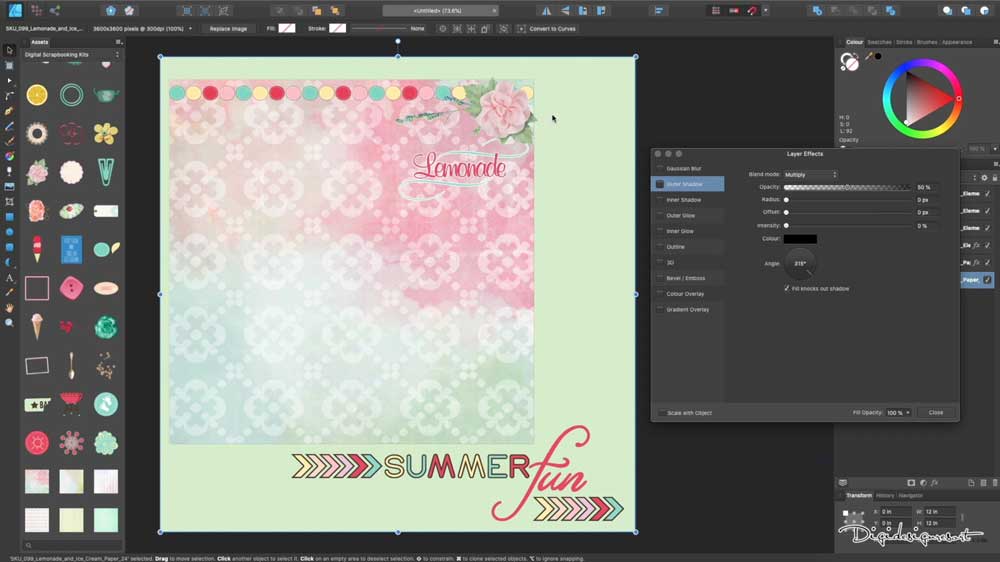This screenshot has height=562, width=1000.
Task: Open Digital Scrapbooking Kits category dropdown
Action: click(71, 55)
